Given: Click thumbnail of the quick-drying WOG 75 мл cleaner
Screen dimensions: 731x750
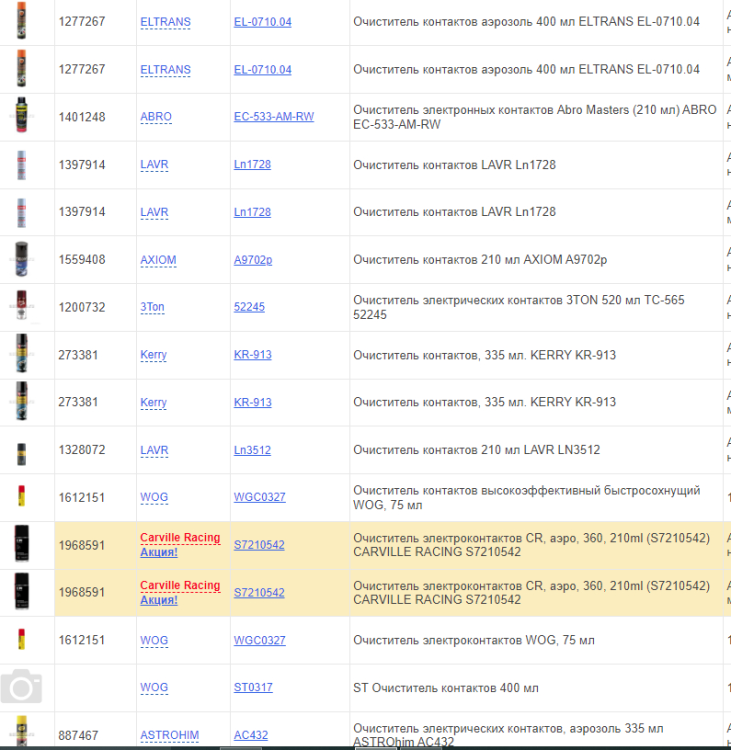Looking at the screenshot, I should (21, 497).
